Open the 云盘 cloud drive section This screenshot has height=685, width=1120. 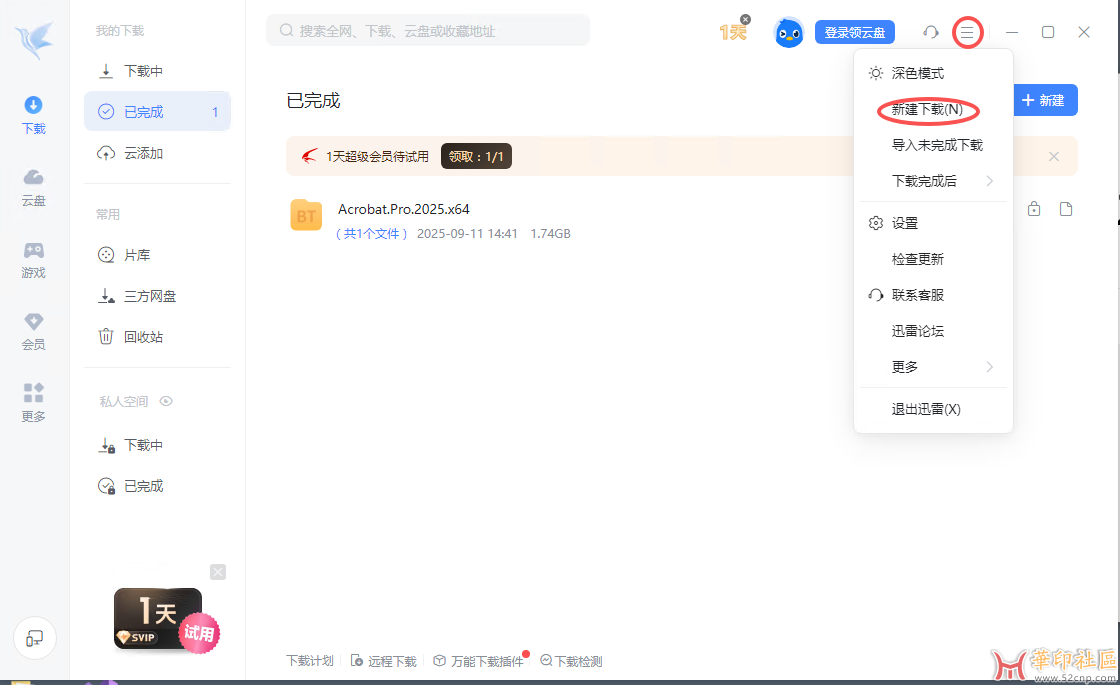34,188
